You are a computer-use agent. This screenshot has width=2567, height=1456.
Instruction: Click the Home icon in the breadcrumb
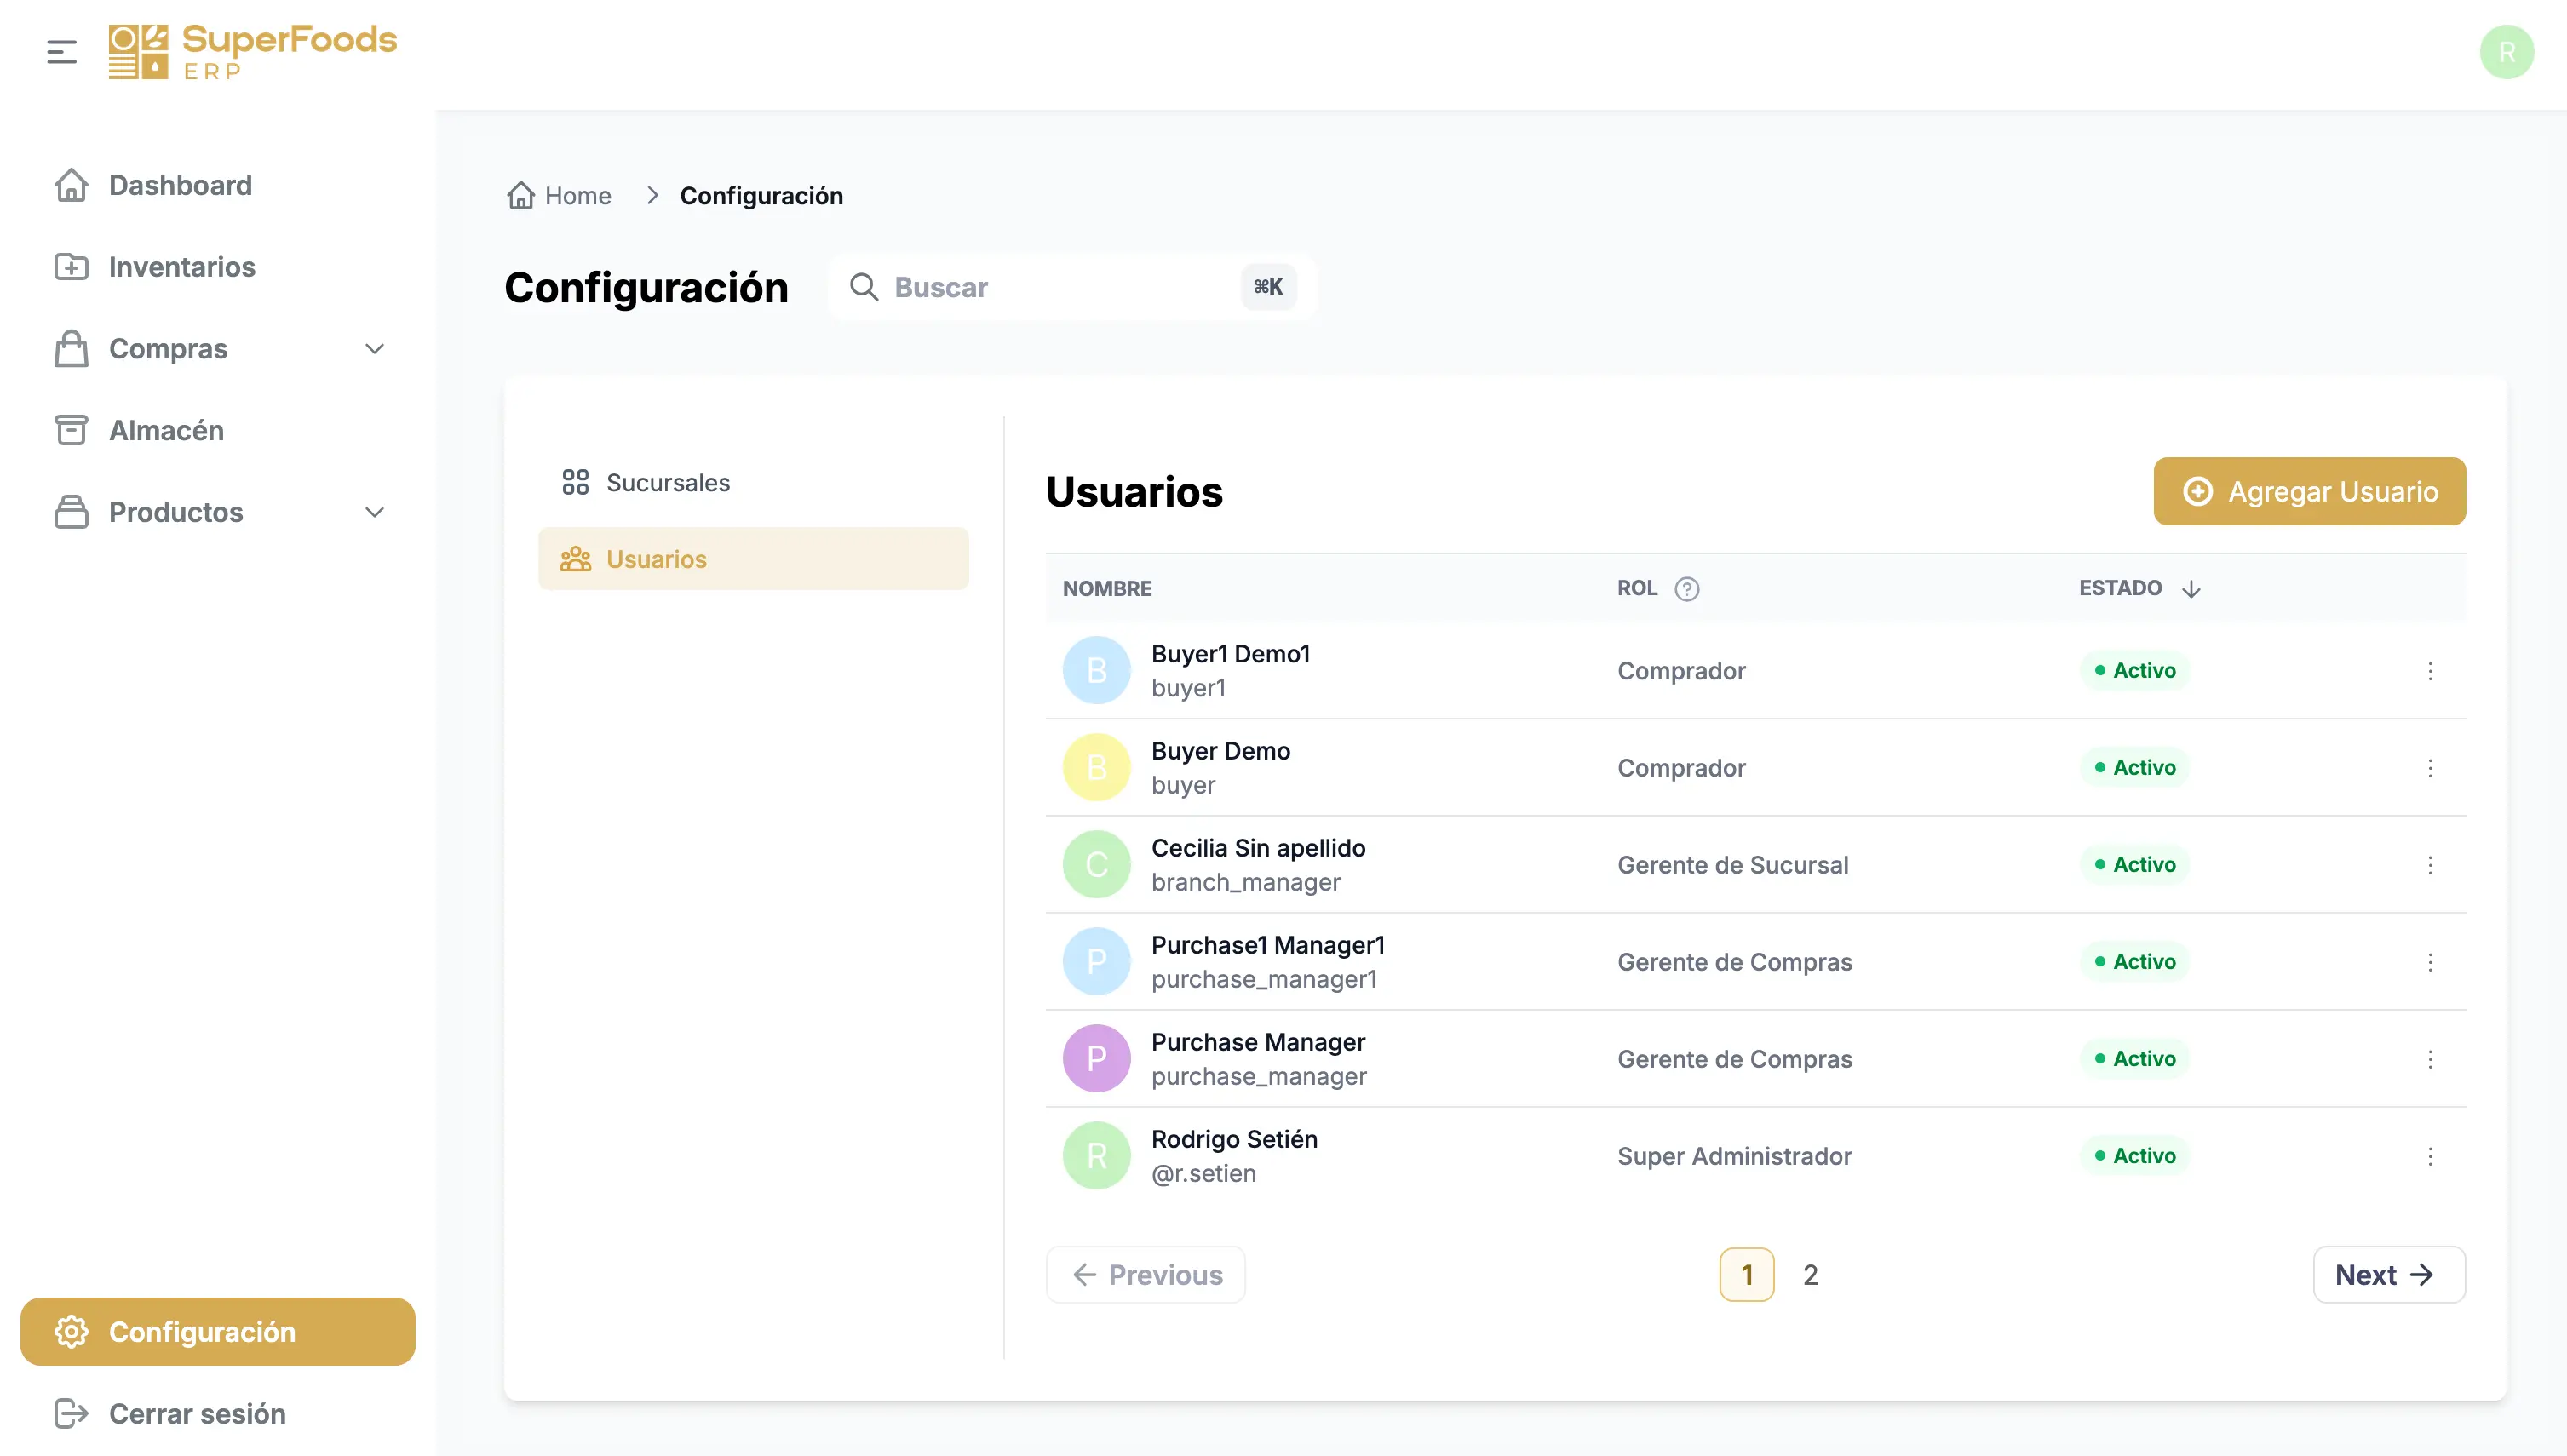click(x=520, y=196)
